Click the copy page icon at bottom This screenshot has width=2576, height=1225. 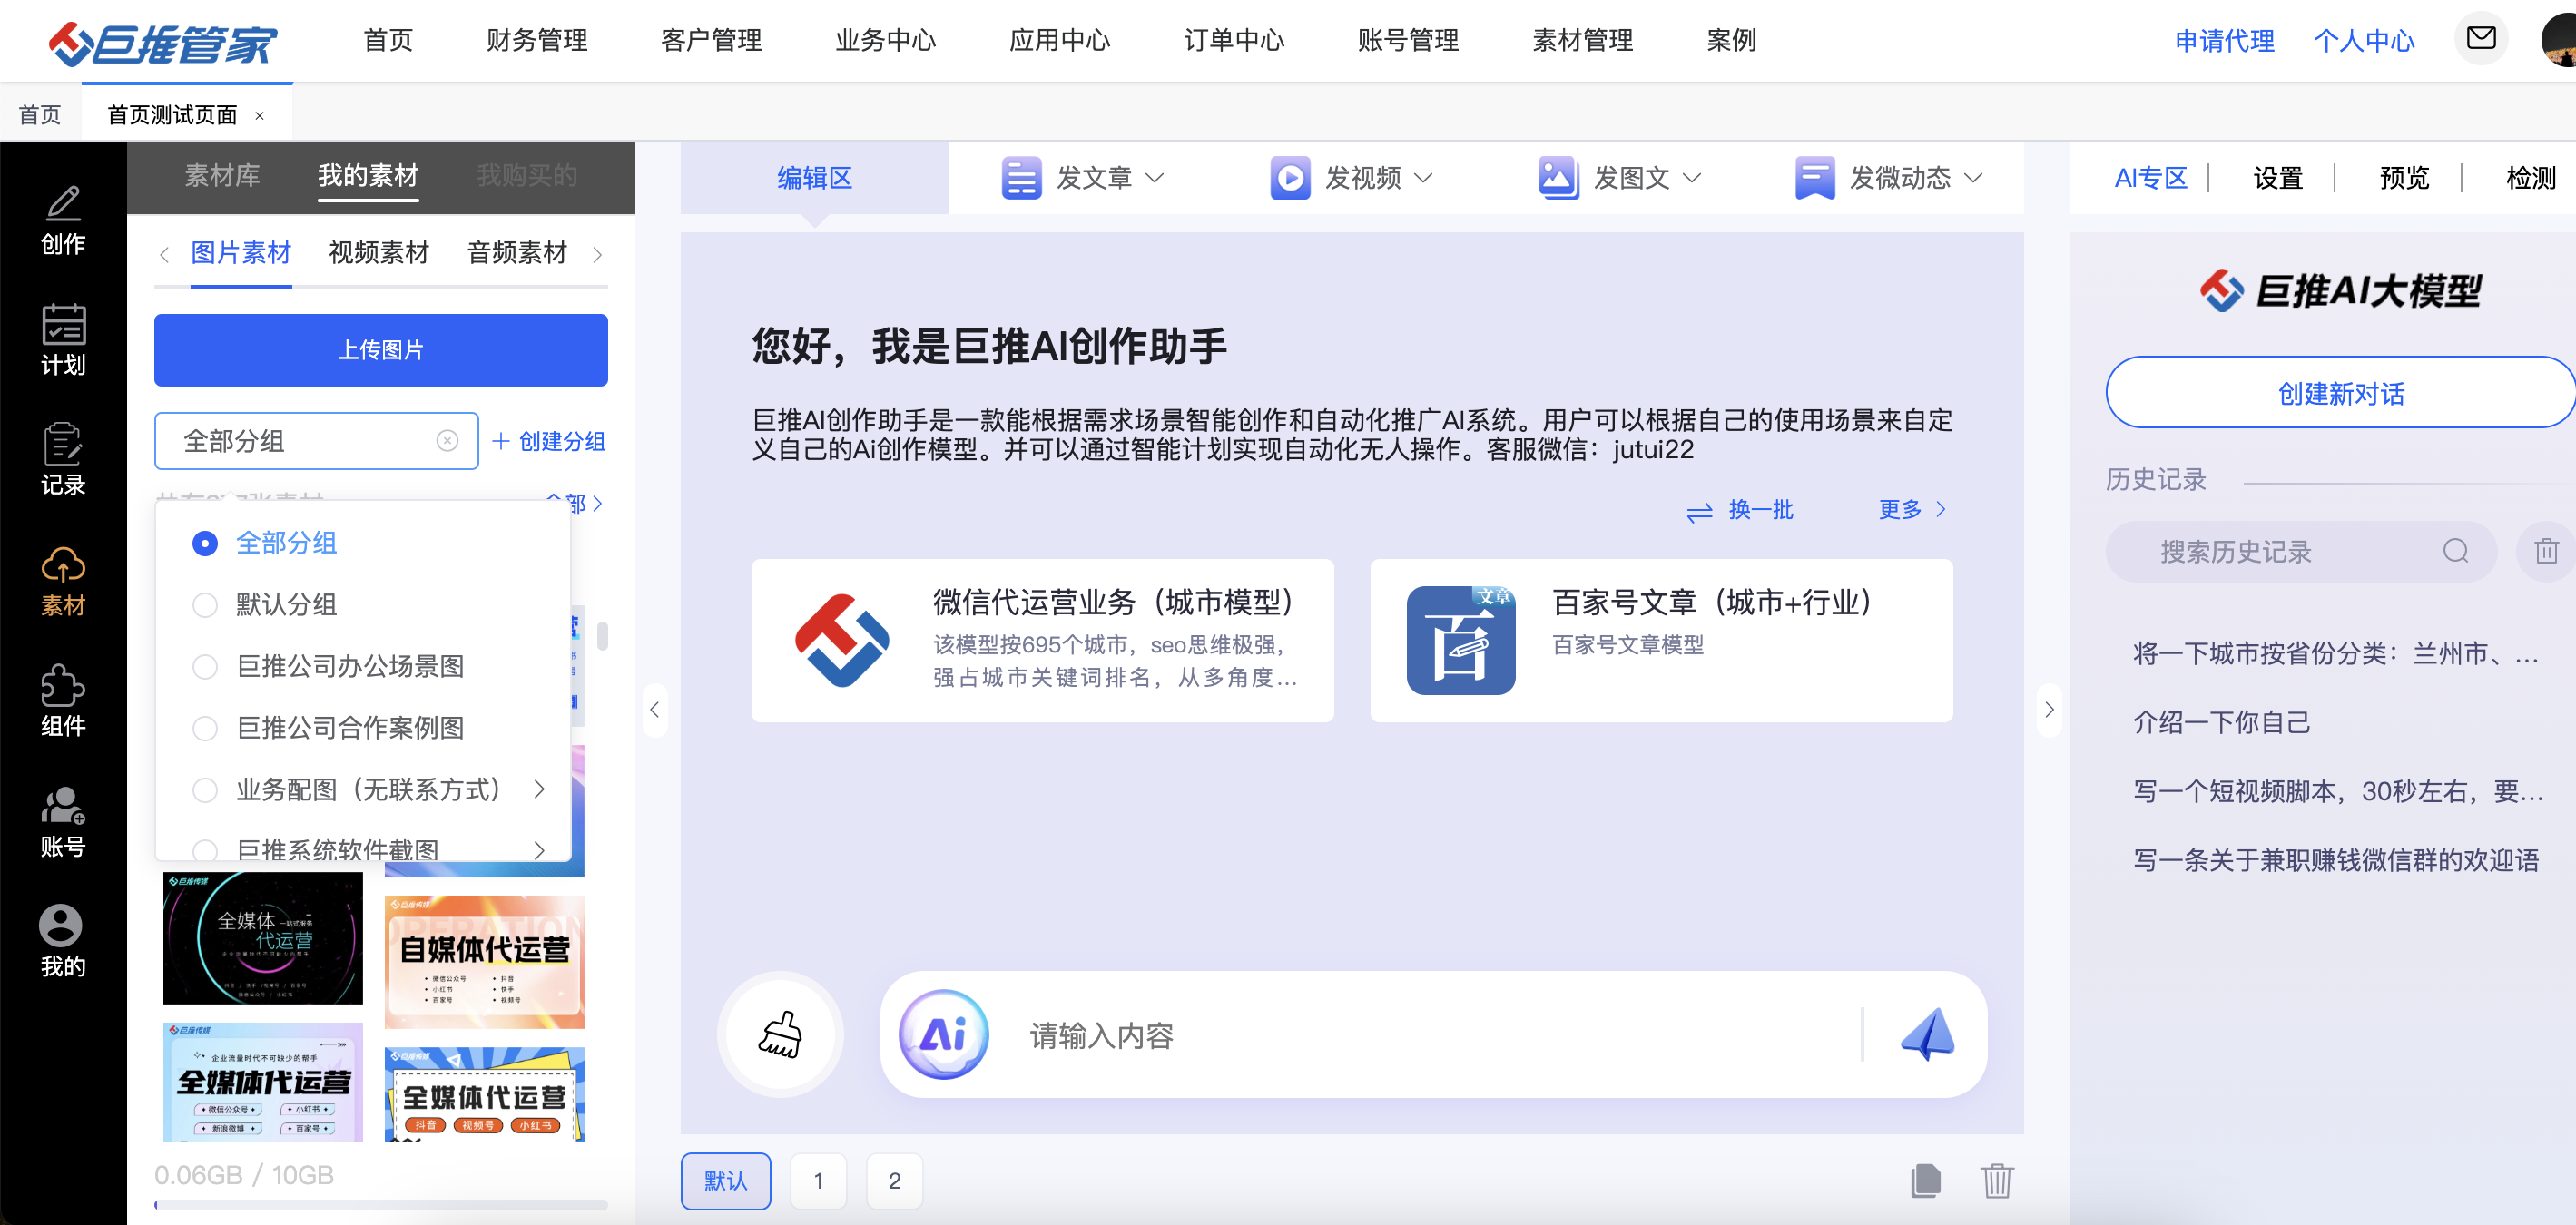[1925, 1180]
